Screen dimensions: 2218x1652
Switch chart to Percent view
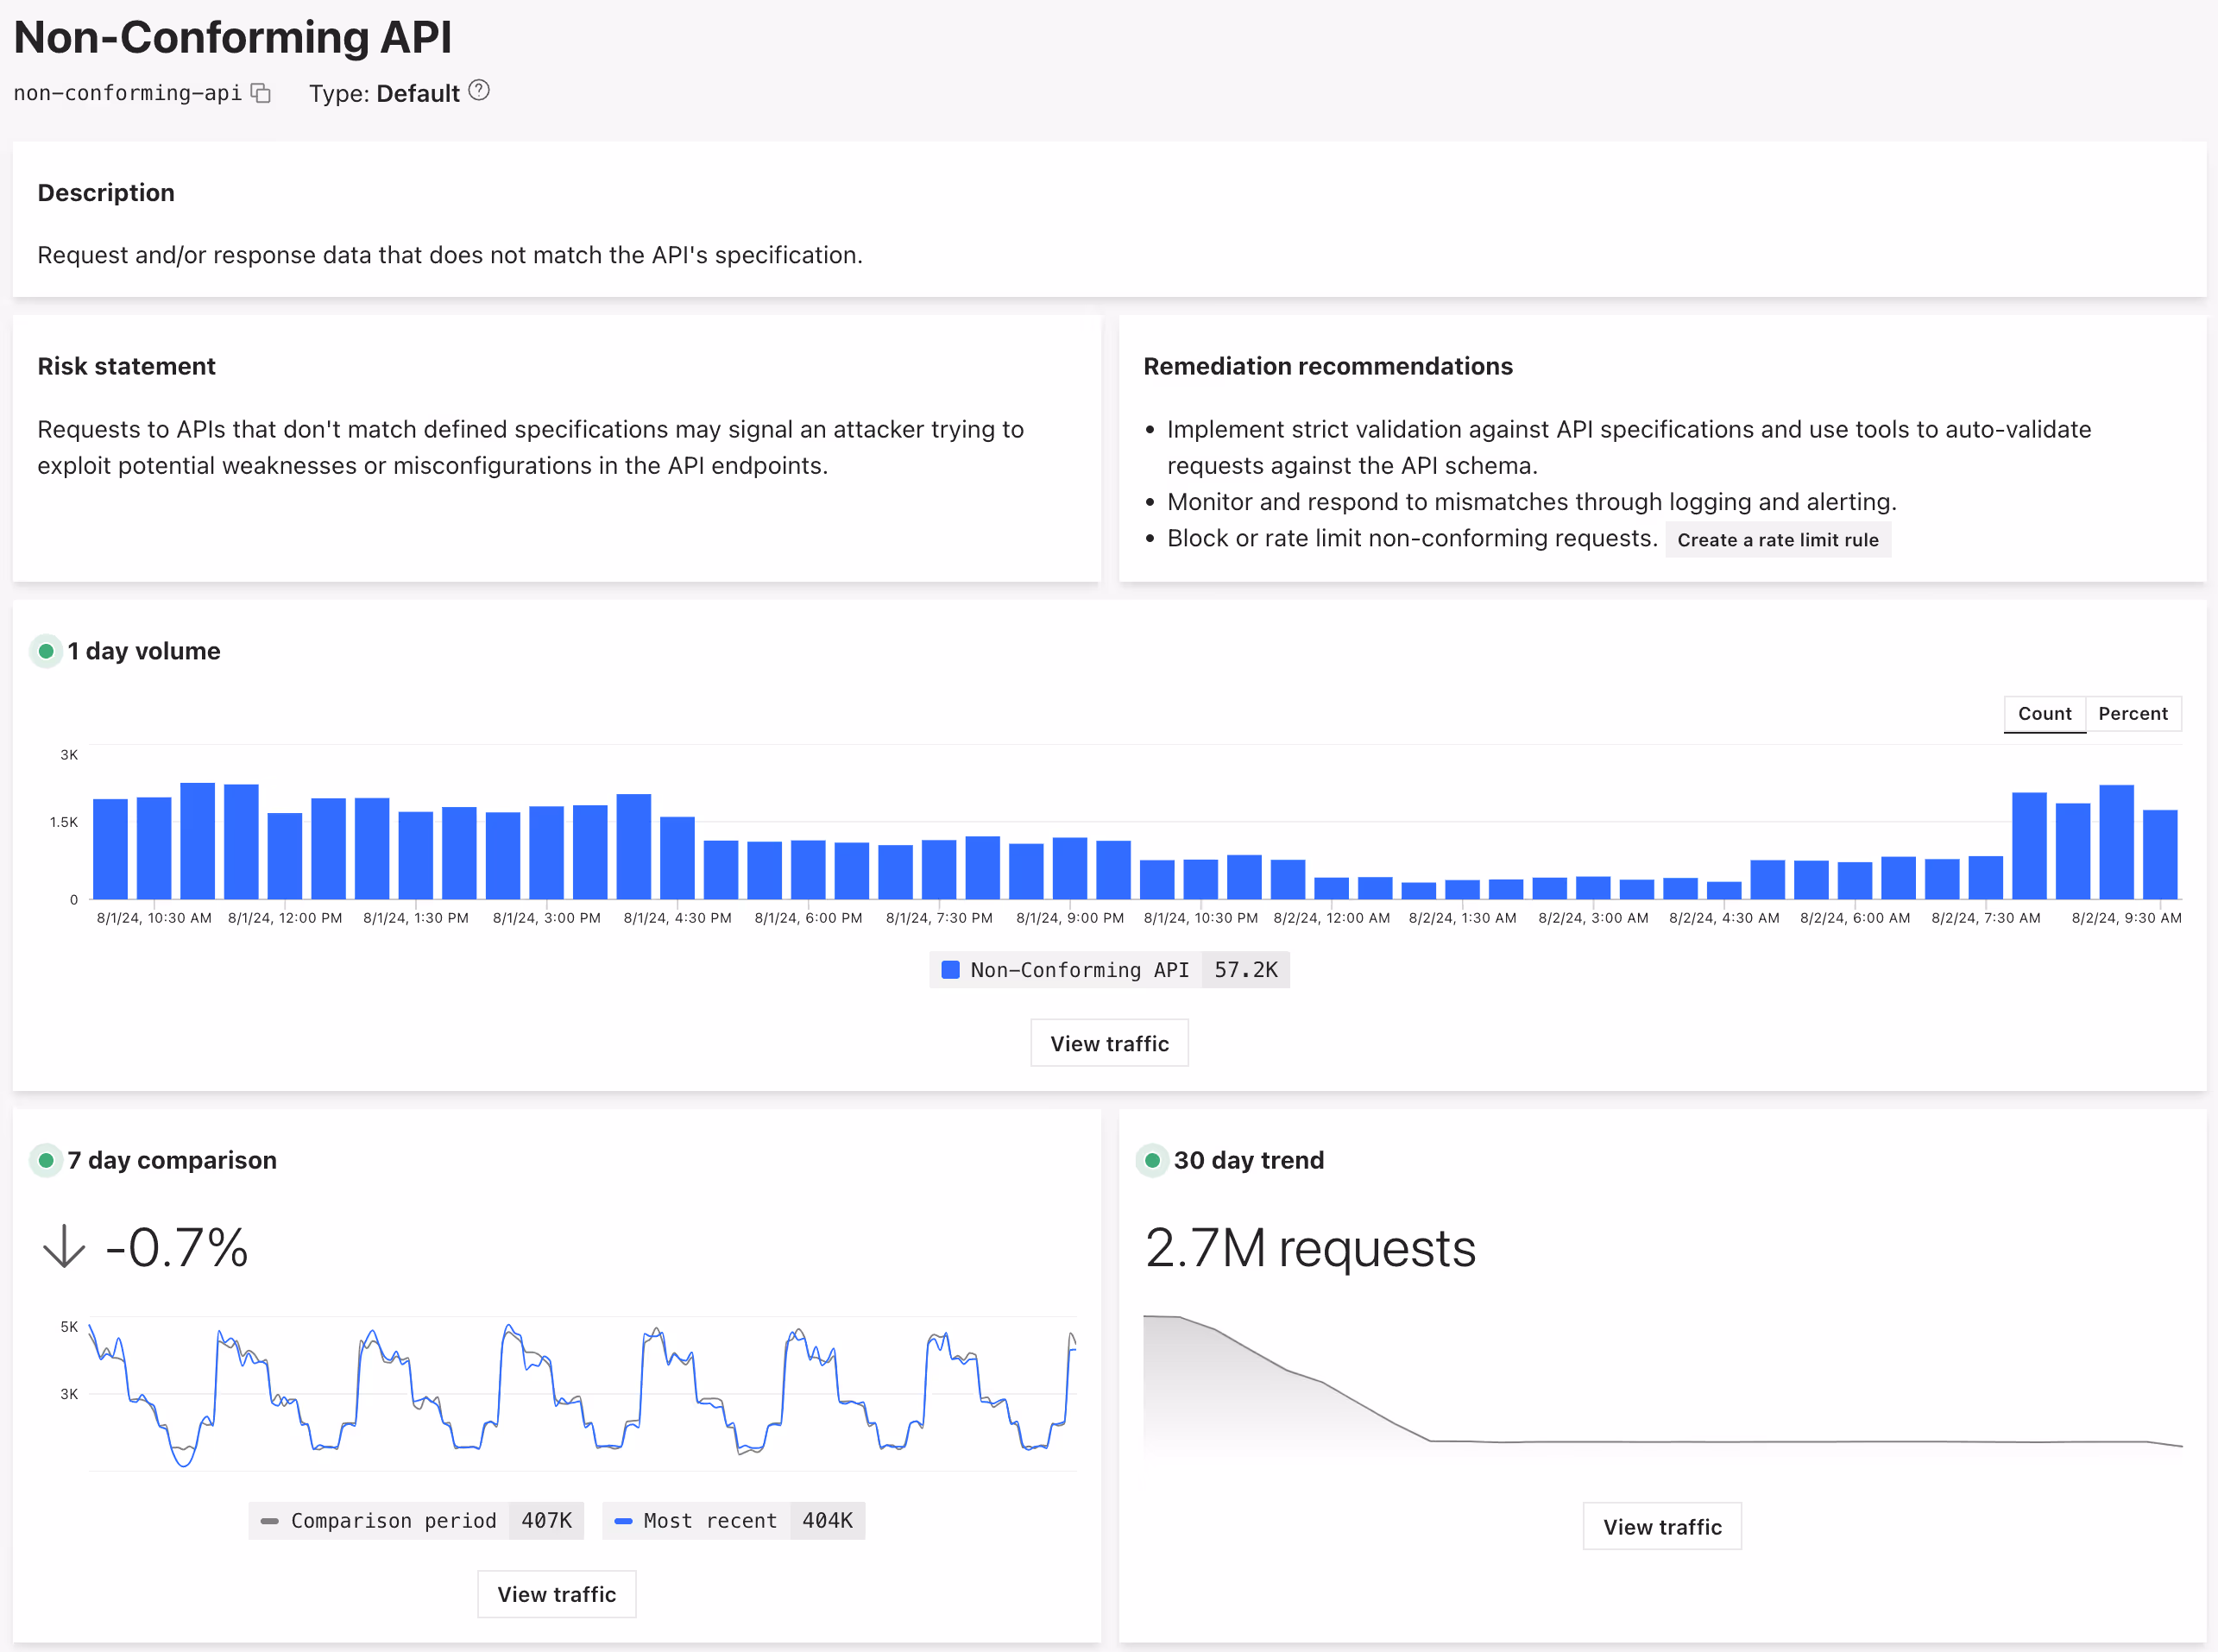[2132, 714]
